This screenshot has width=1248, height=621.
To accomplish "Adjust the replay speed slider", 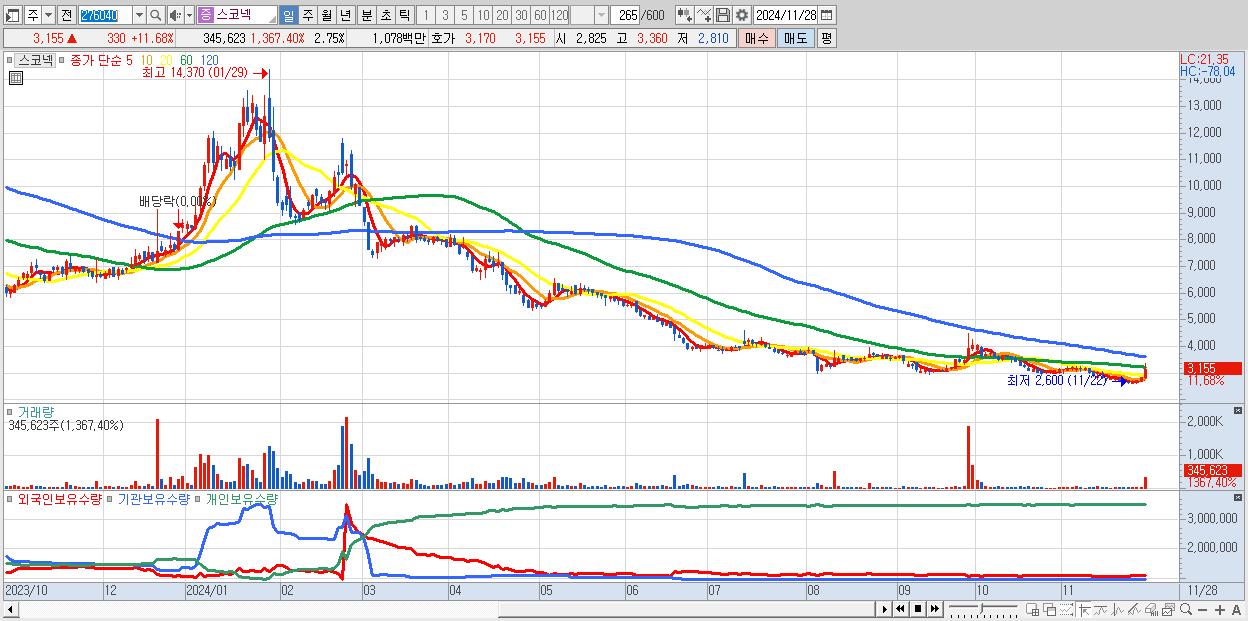I will (983, 609).
